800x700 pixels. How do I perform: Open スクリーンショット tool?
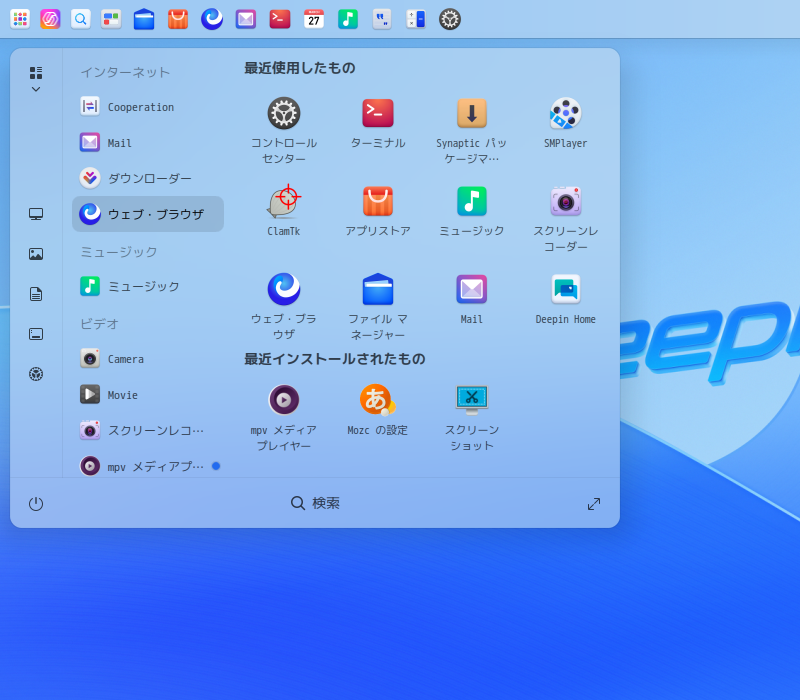(472, 399)
